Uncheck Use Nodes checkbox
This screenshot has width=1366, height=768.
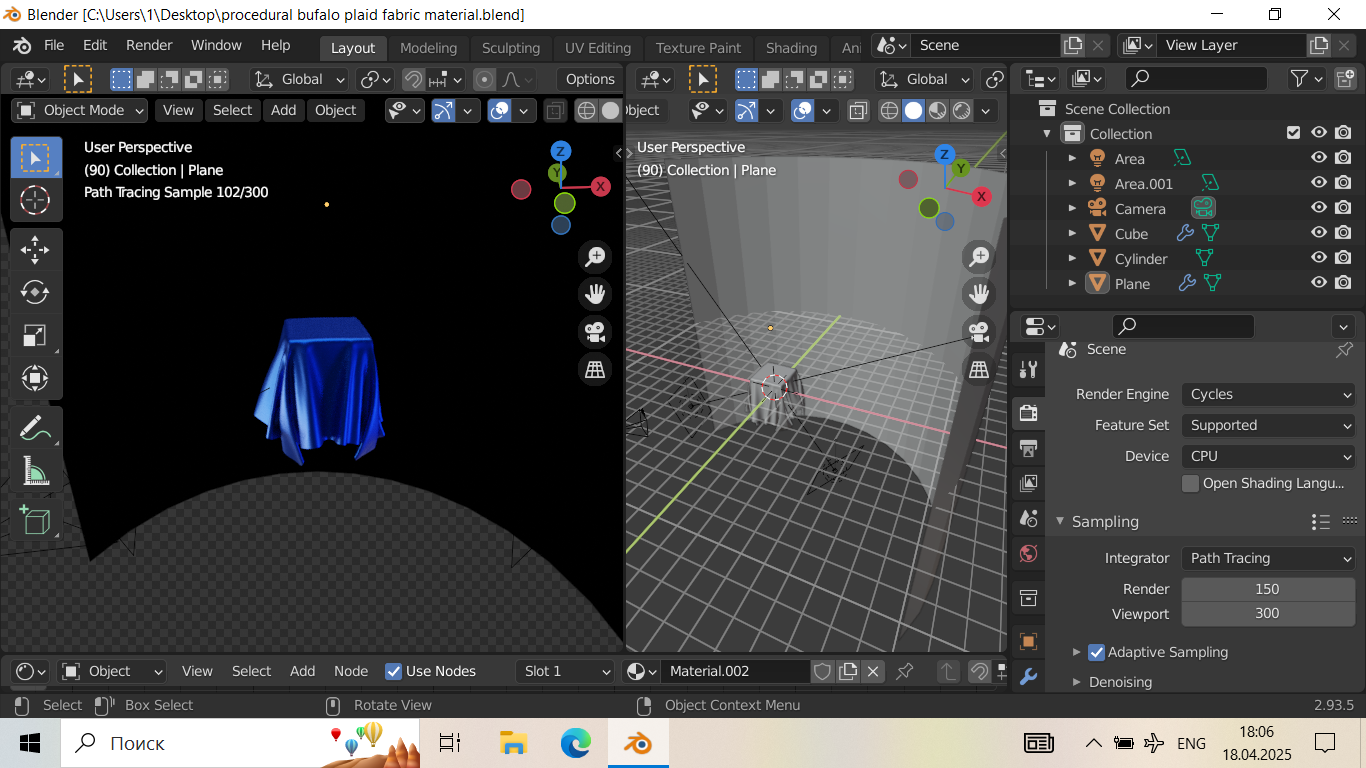coord(394,671)
